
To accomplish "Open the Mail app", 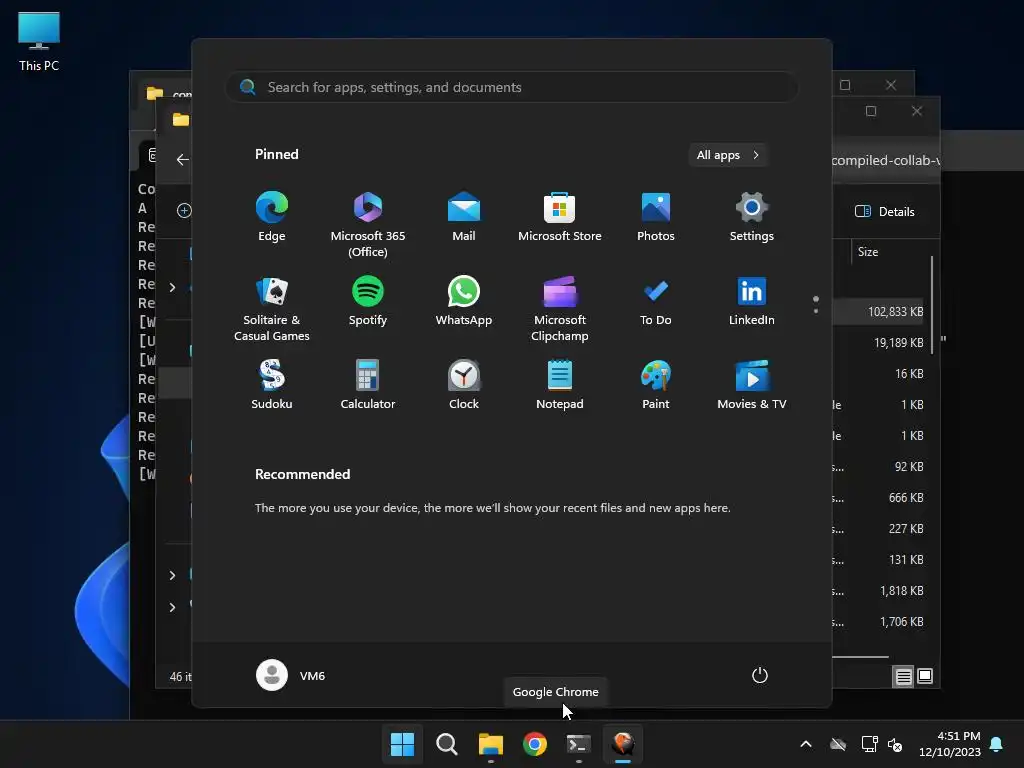I will 464,216.
